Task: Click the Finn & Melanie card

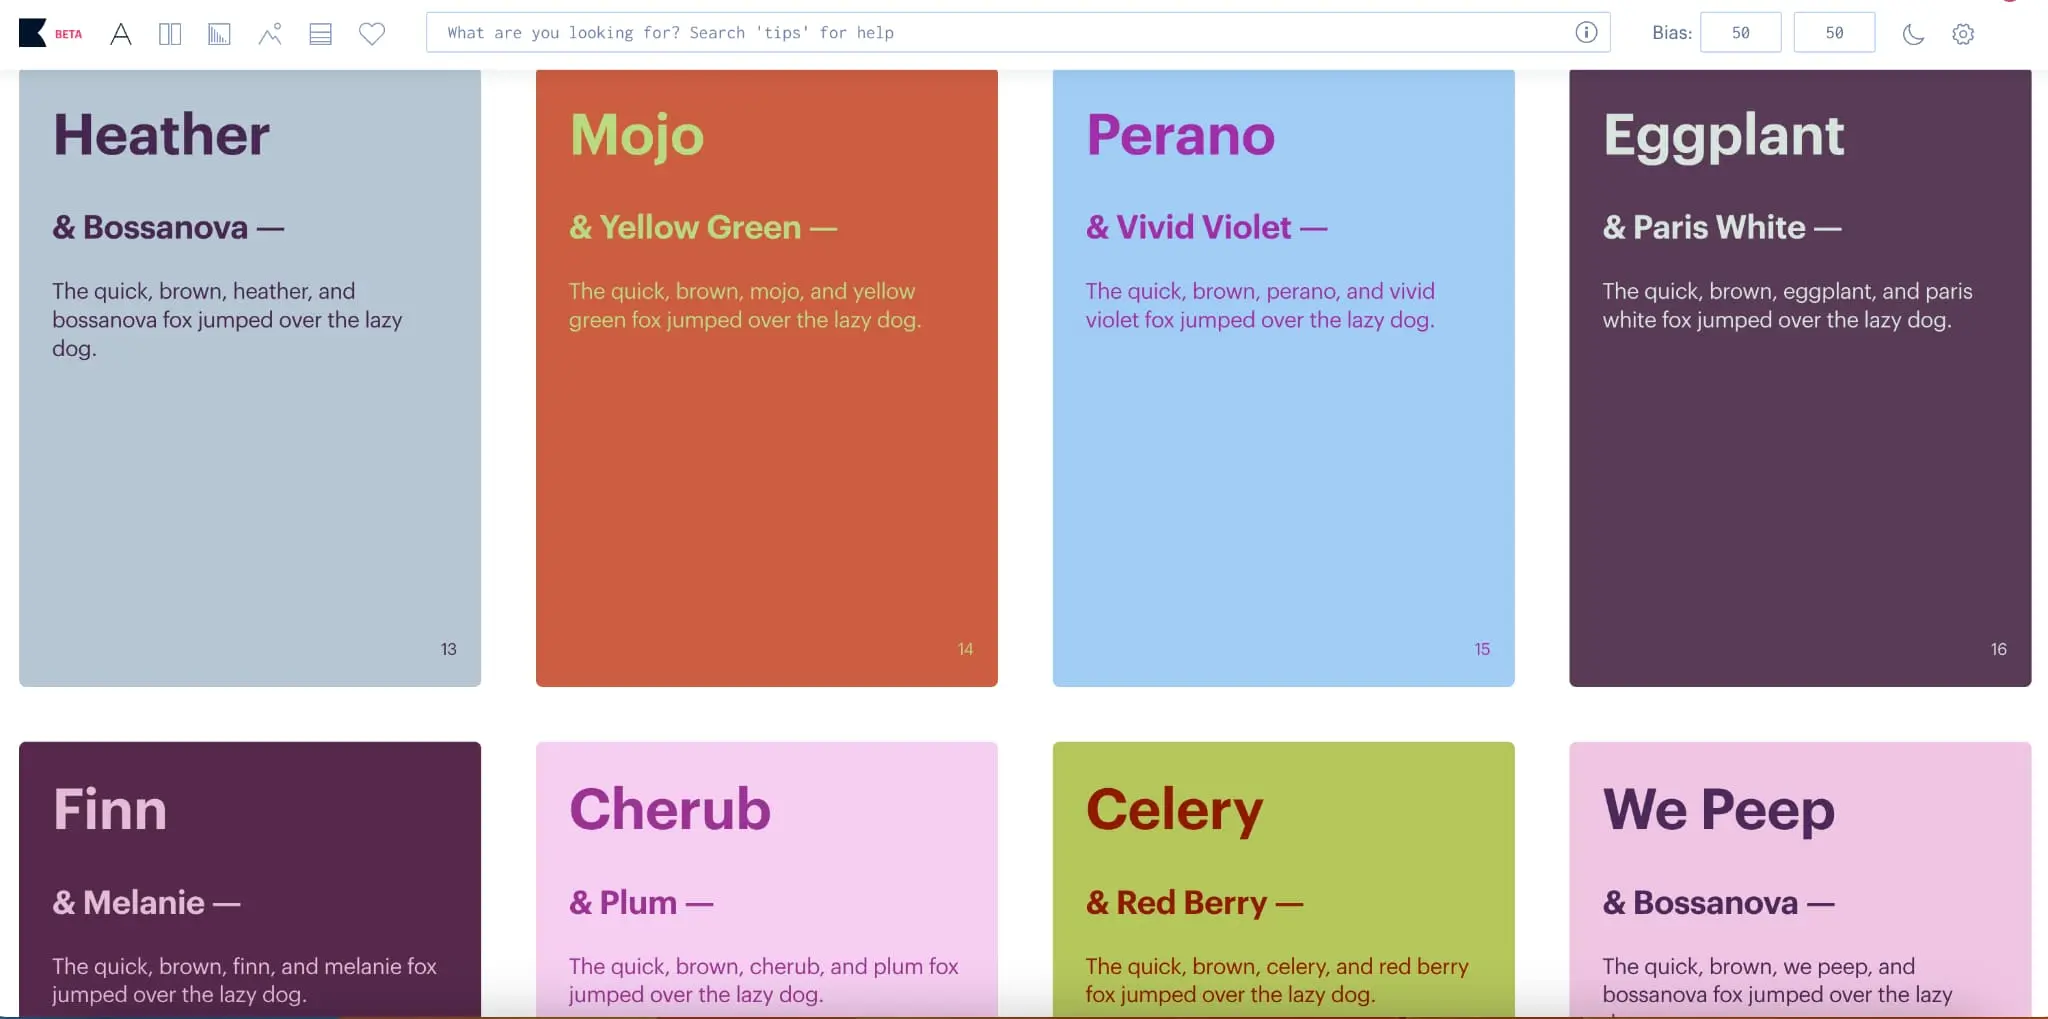Action: (x=249, y=880)
